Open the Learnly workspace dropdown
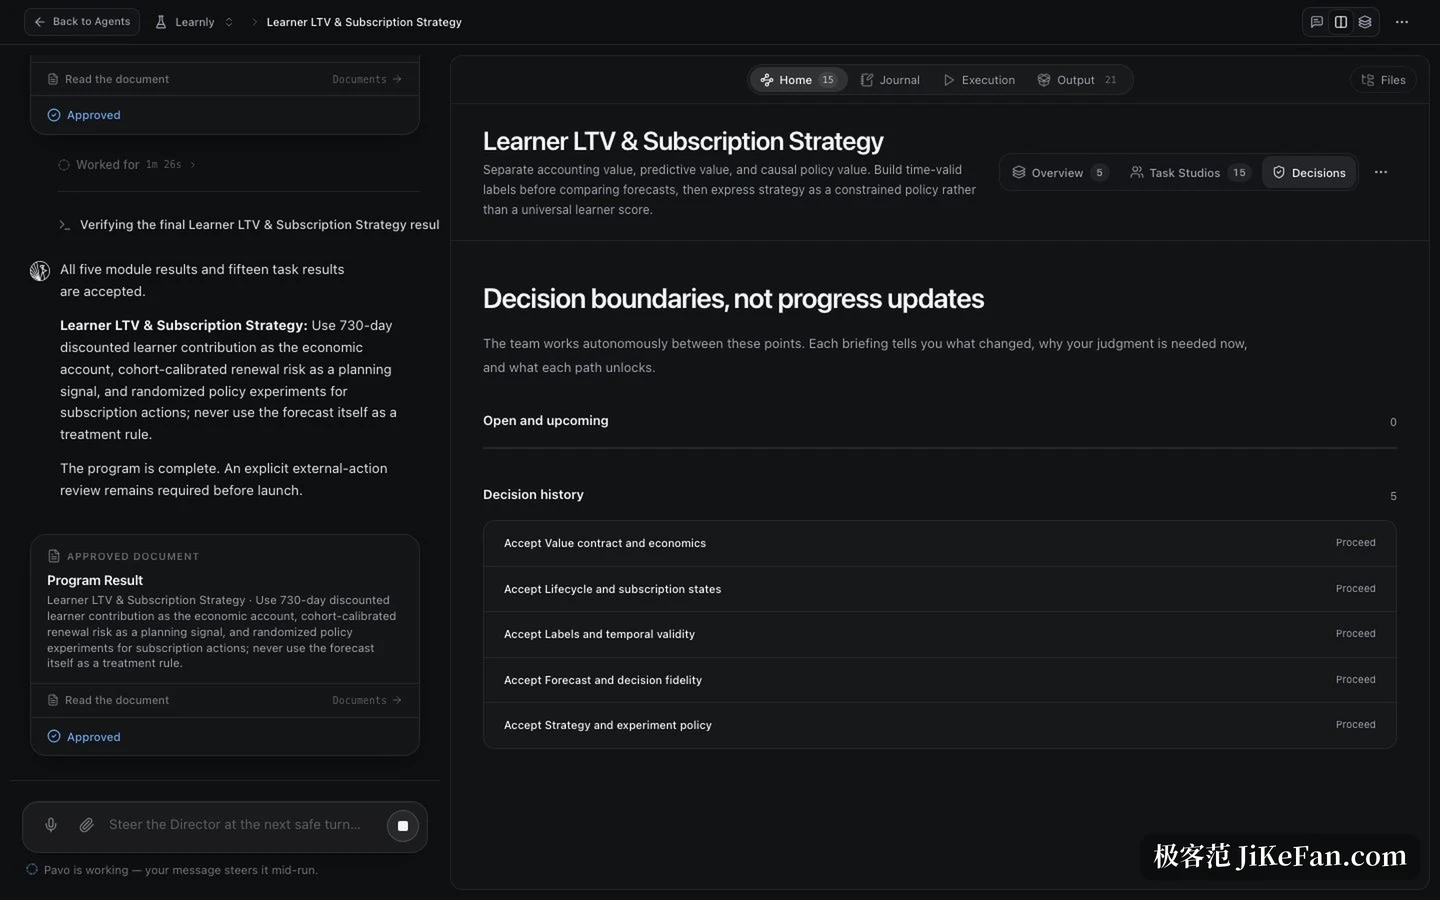The height and width of the screenshot is (900, 1440). point(195,22)
